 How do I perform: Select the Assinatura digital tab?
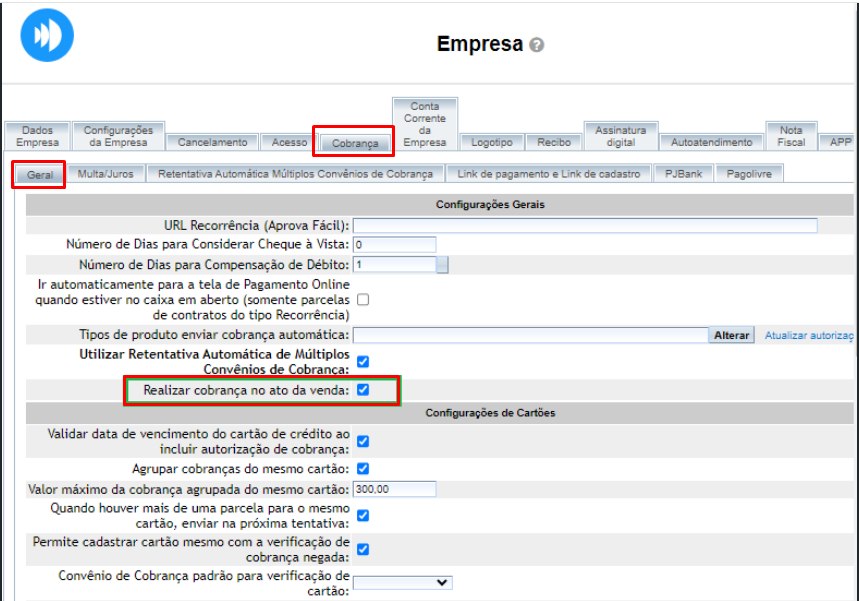coord(620,136)
